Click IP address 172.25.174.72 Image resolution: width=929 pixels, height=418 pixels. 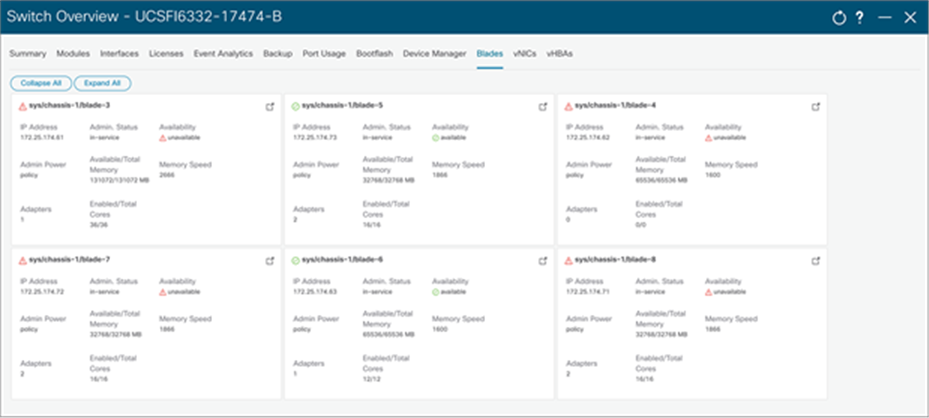(42, 292)
